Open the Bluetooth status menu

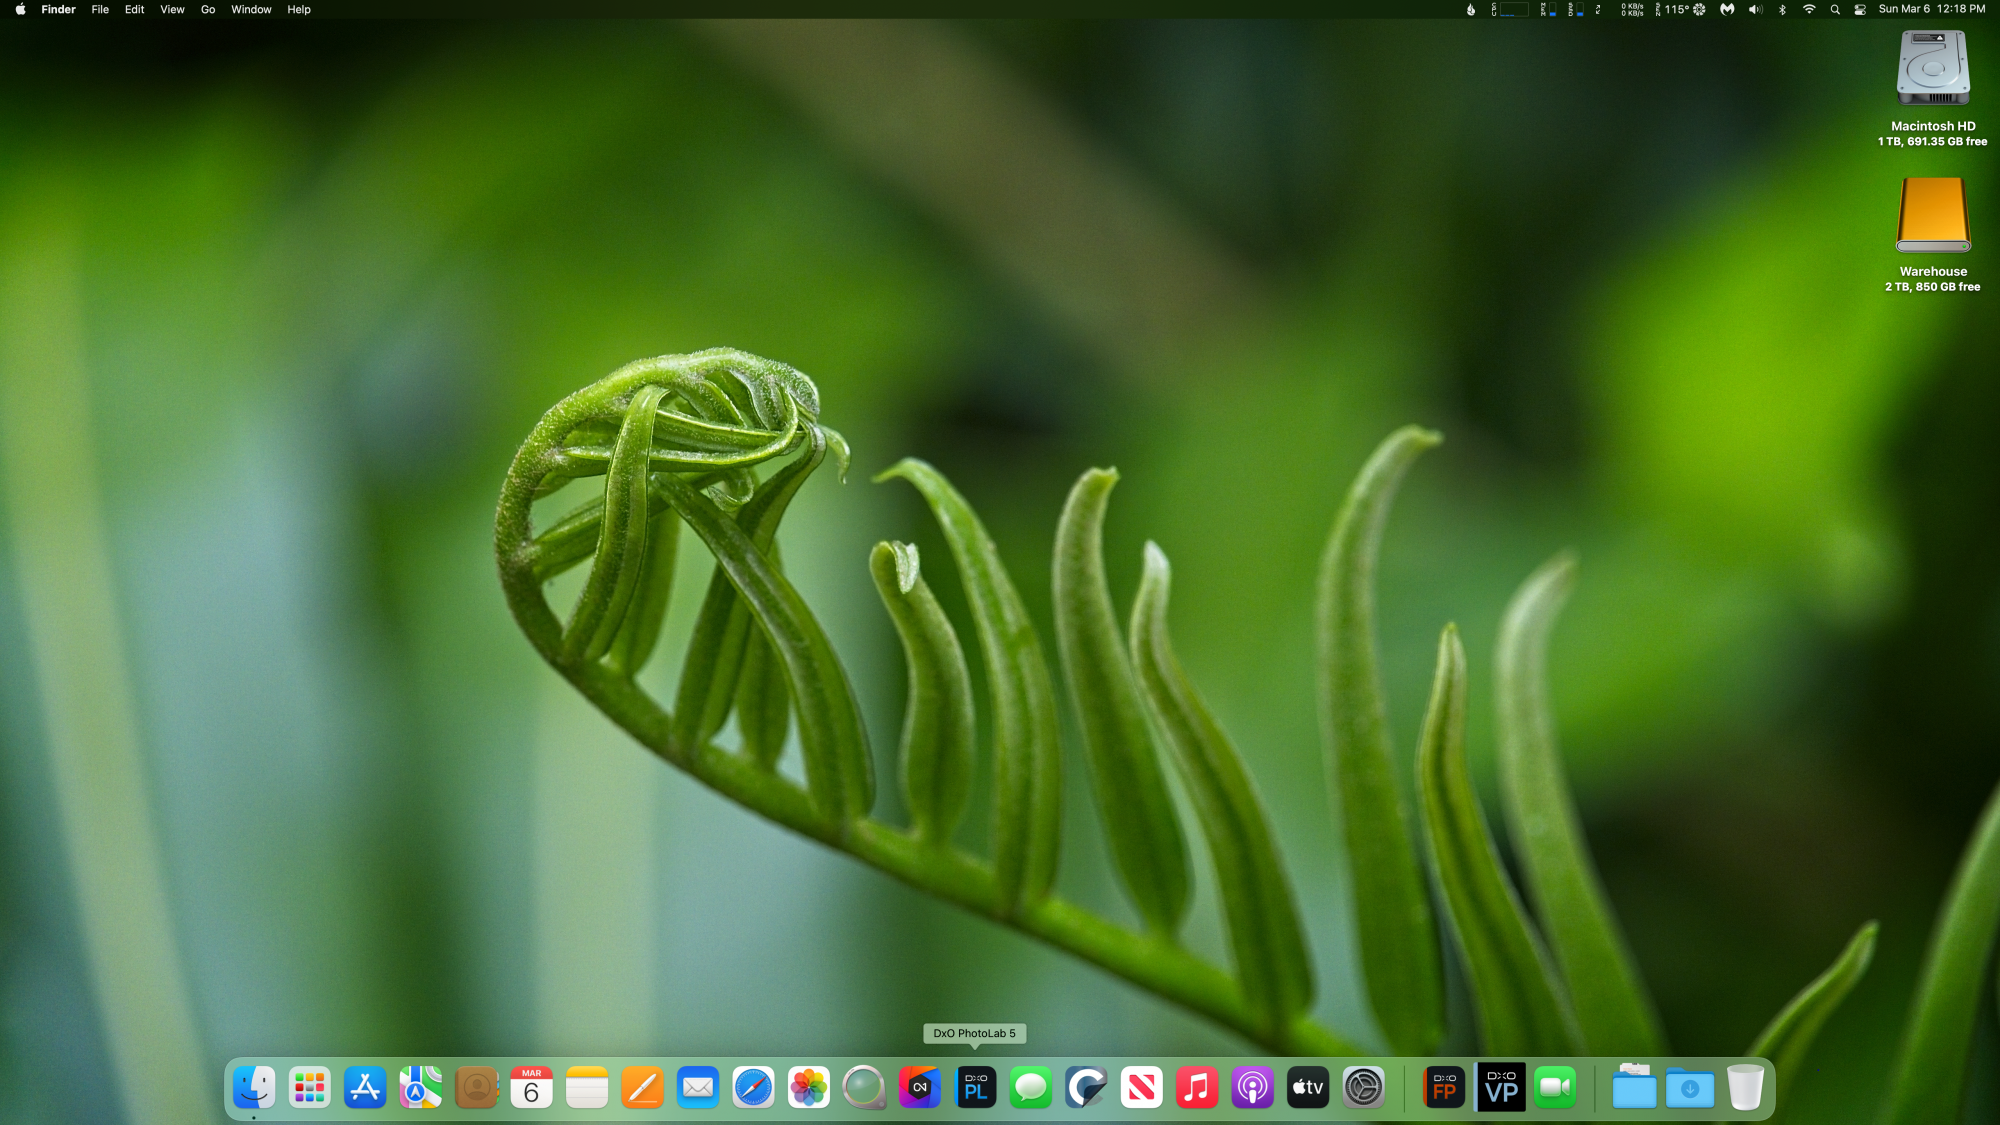point(1782,10)
